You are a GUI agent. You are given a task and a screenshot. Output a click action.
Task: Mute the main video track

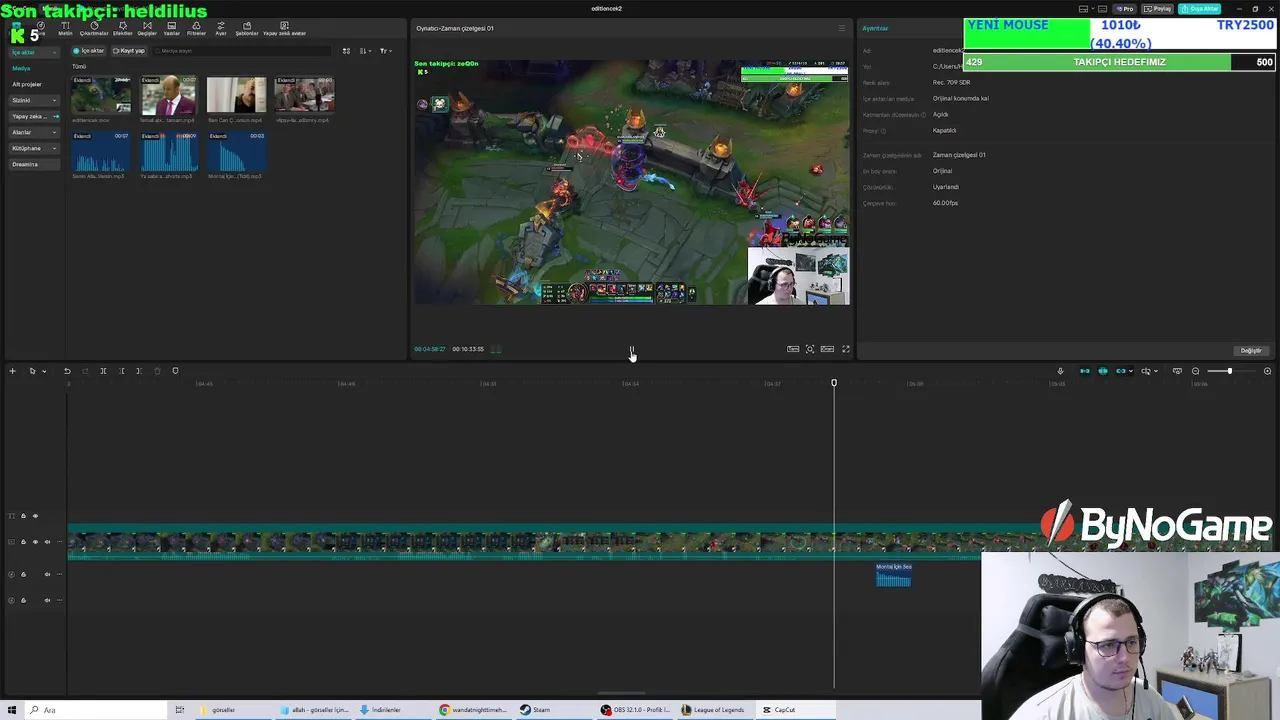pyautogui.click(x=47, y=542)
